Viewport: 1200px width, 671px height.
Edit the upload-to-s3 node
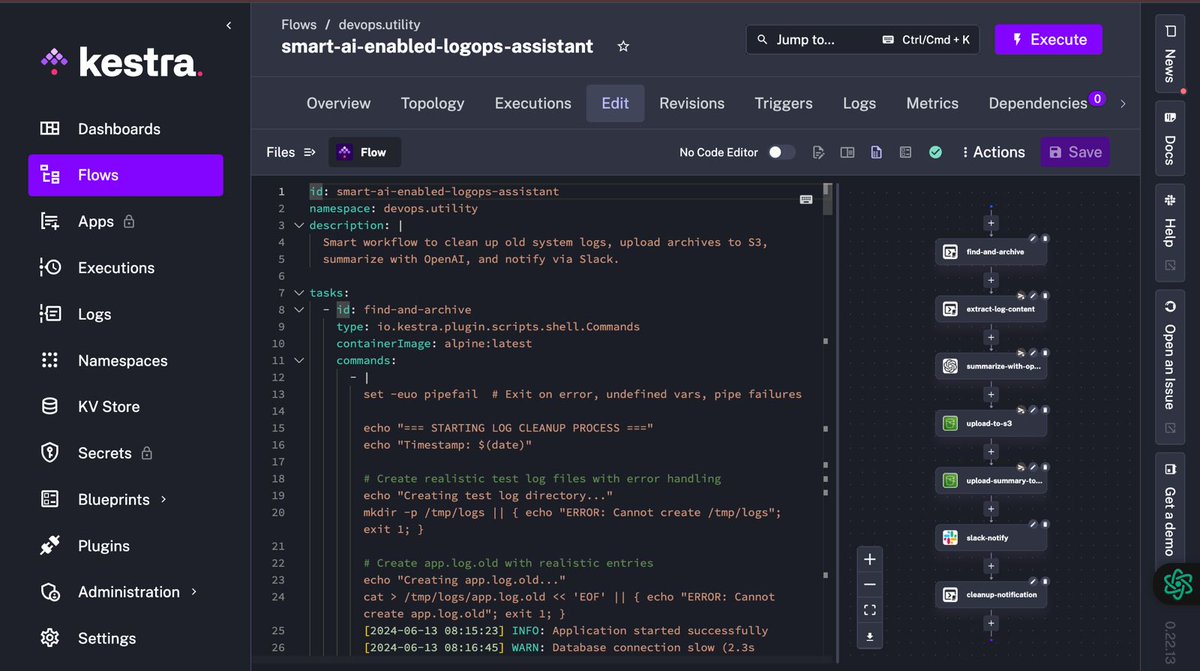(1032, 410)
